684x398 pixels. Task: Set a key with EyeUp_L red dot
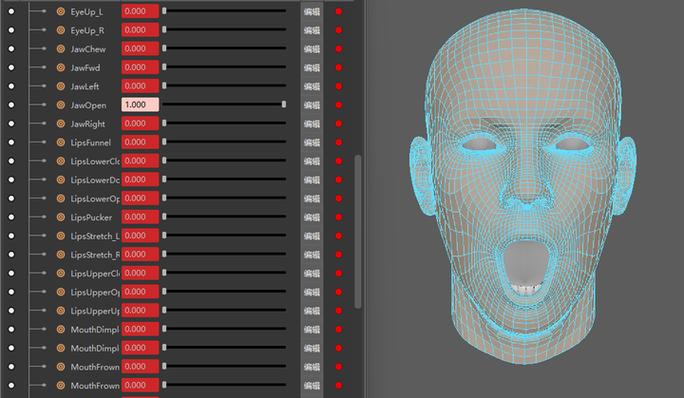coord(339,12)
